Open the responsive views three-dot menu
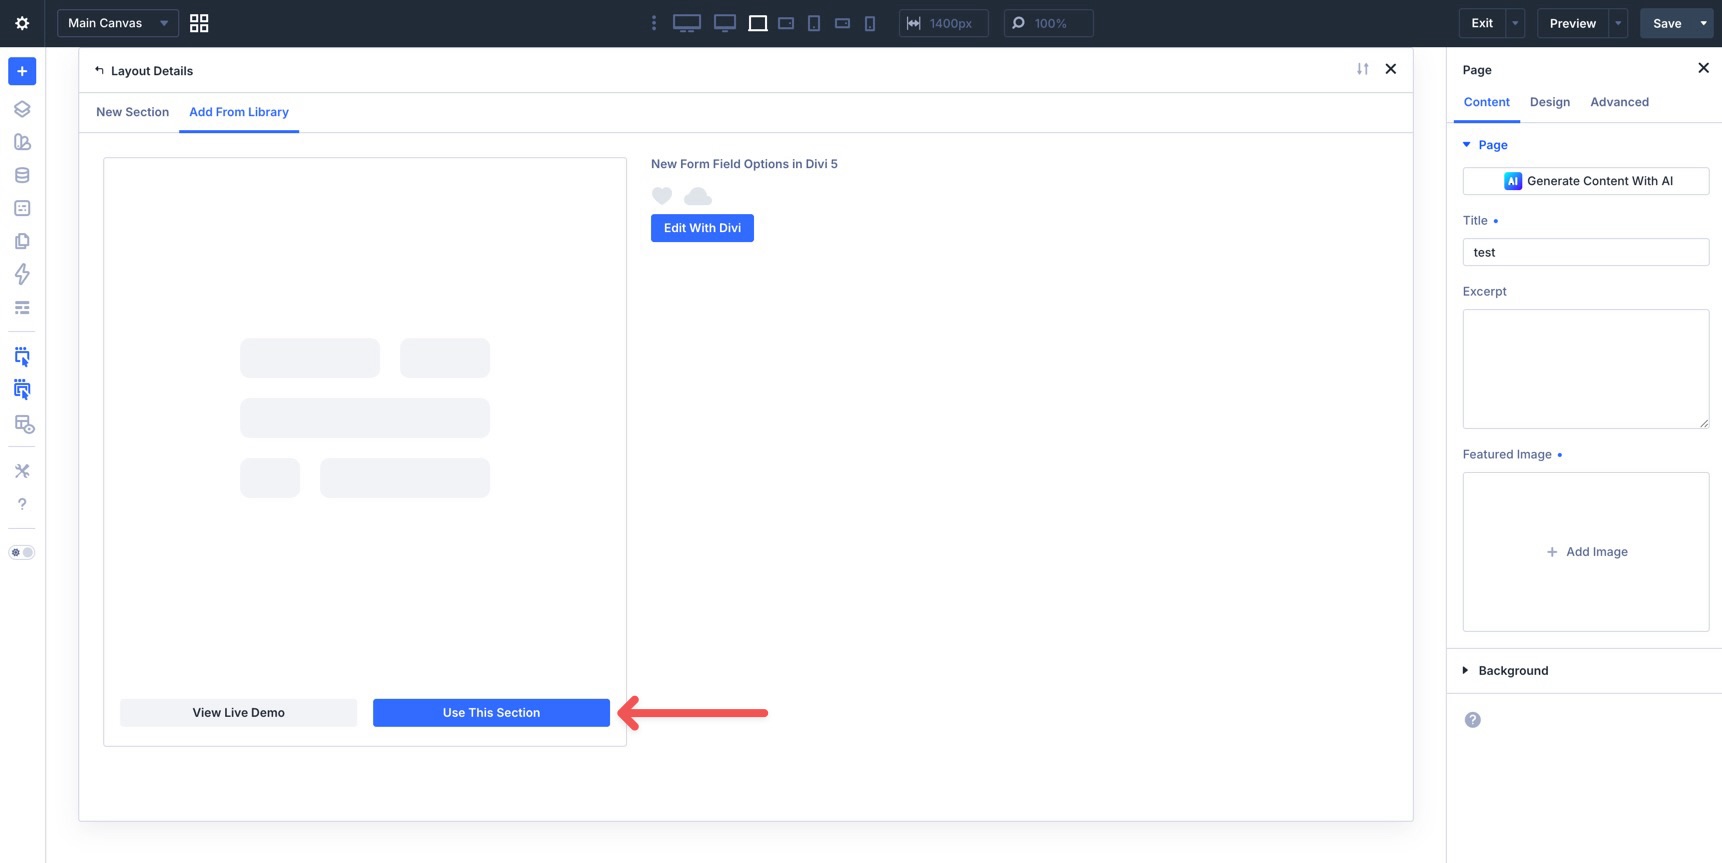1722x863 pixels. (x=654, y=23)
